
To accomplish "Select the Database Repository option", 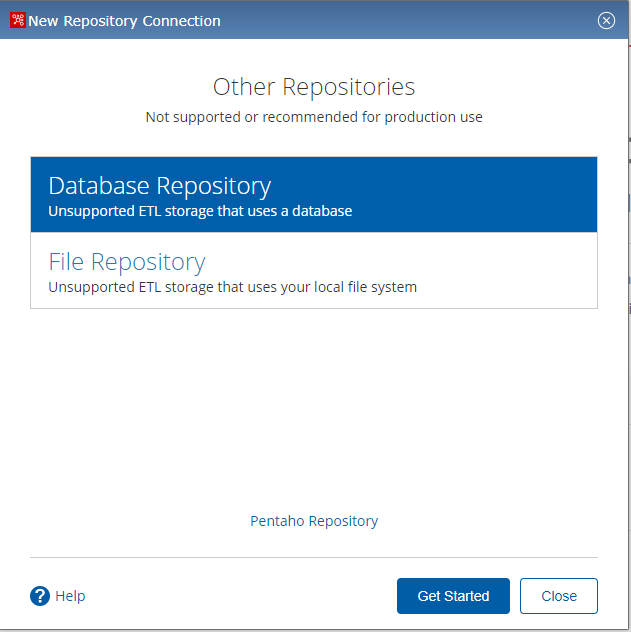I will (313, 195).
